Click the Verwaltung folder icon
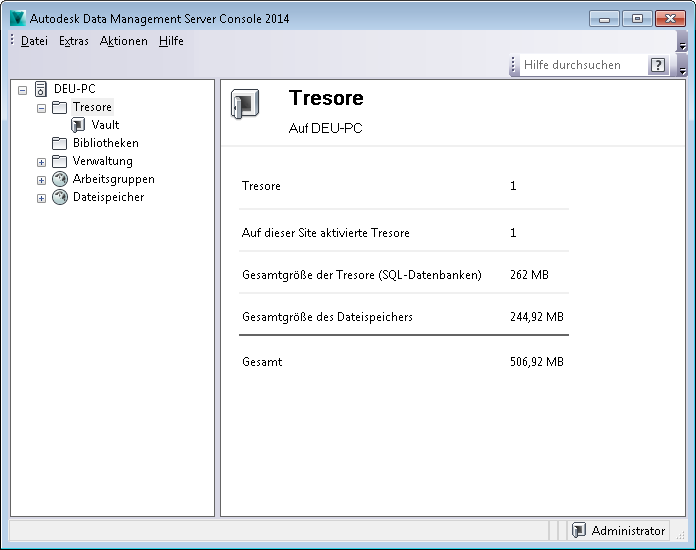 [x=59, y=161]
